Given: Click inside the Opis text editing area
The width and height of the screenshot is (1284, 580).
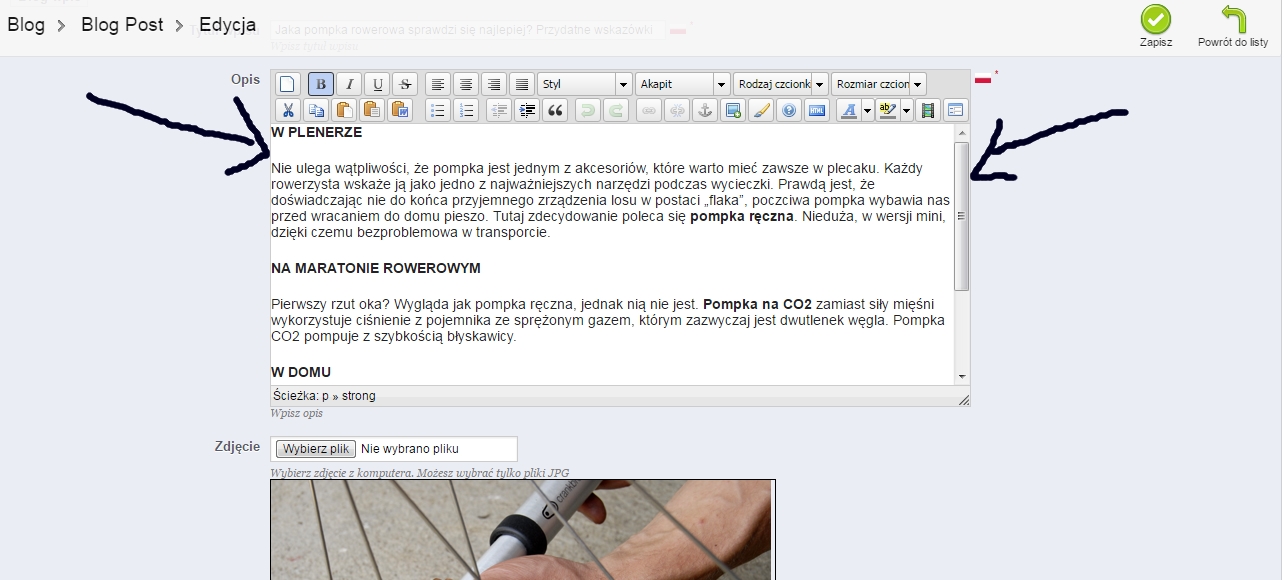Looking at the screenshot, I should click(x=612, y=254).
